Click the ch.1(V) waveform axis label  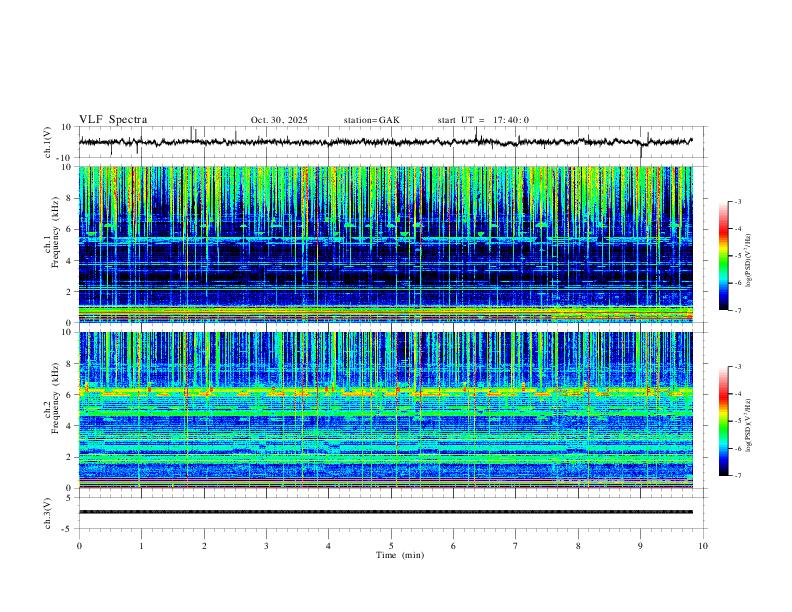coord(48,142)
